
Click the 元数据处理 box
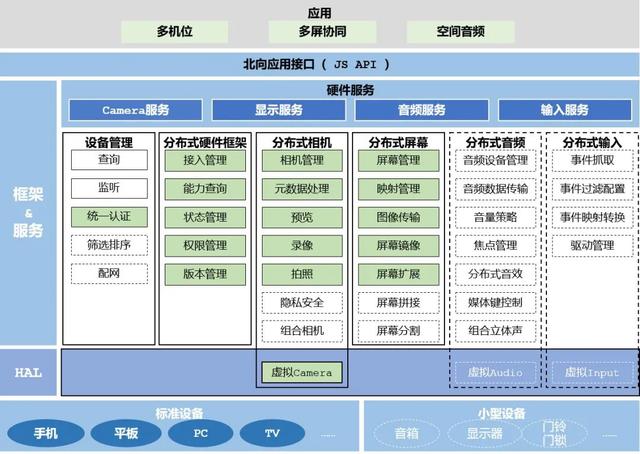302,189
